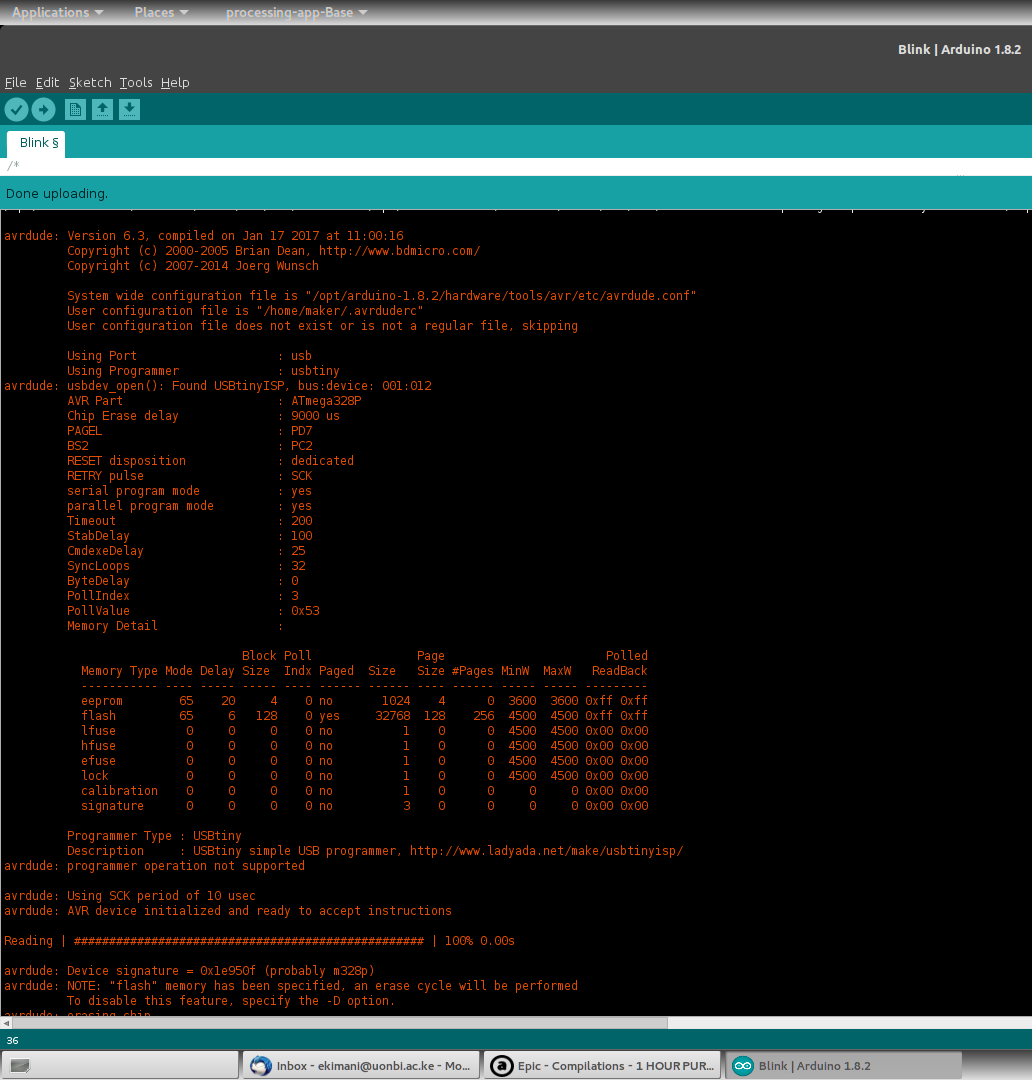Image resolution: width=1032 pixels, height=1080 pixels.
Task: Create a new sketch with the New icon
Action: tap(75, 110)
